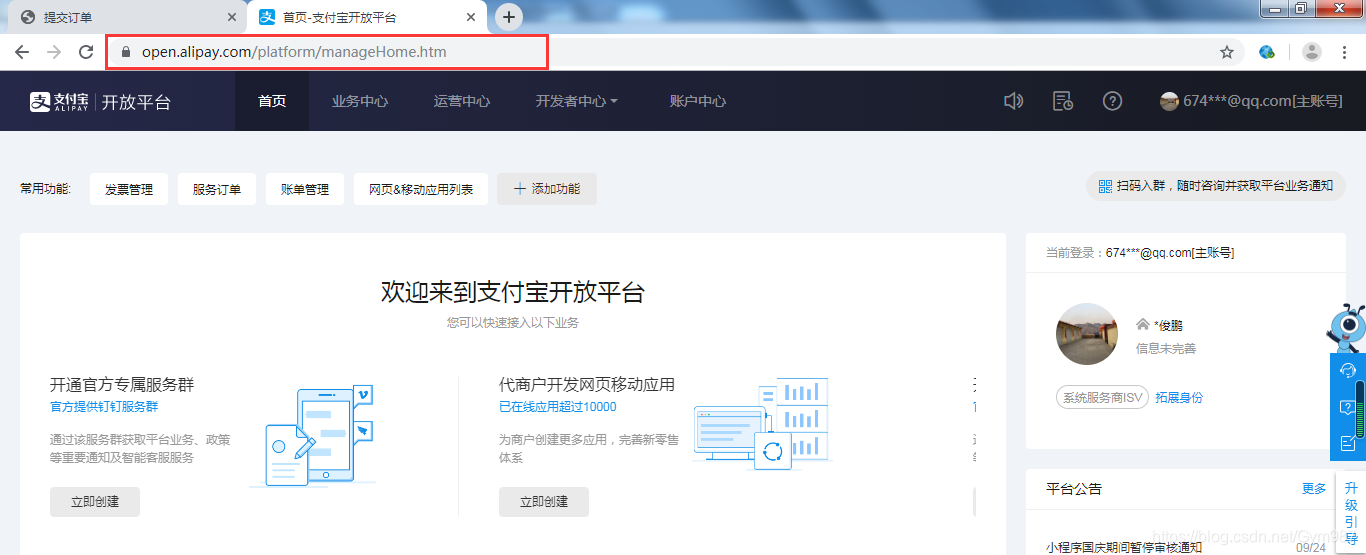Click the *俊鹏 user name

coord(1168,325)
